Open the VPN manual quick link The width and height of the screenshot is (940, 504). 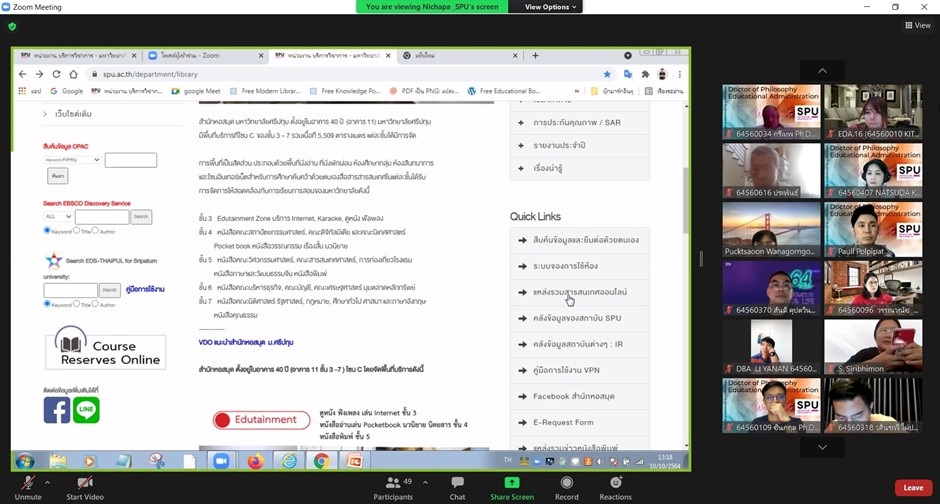(x=579, y=370)
